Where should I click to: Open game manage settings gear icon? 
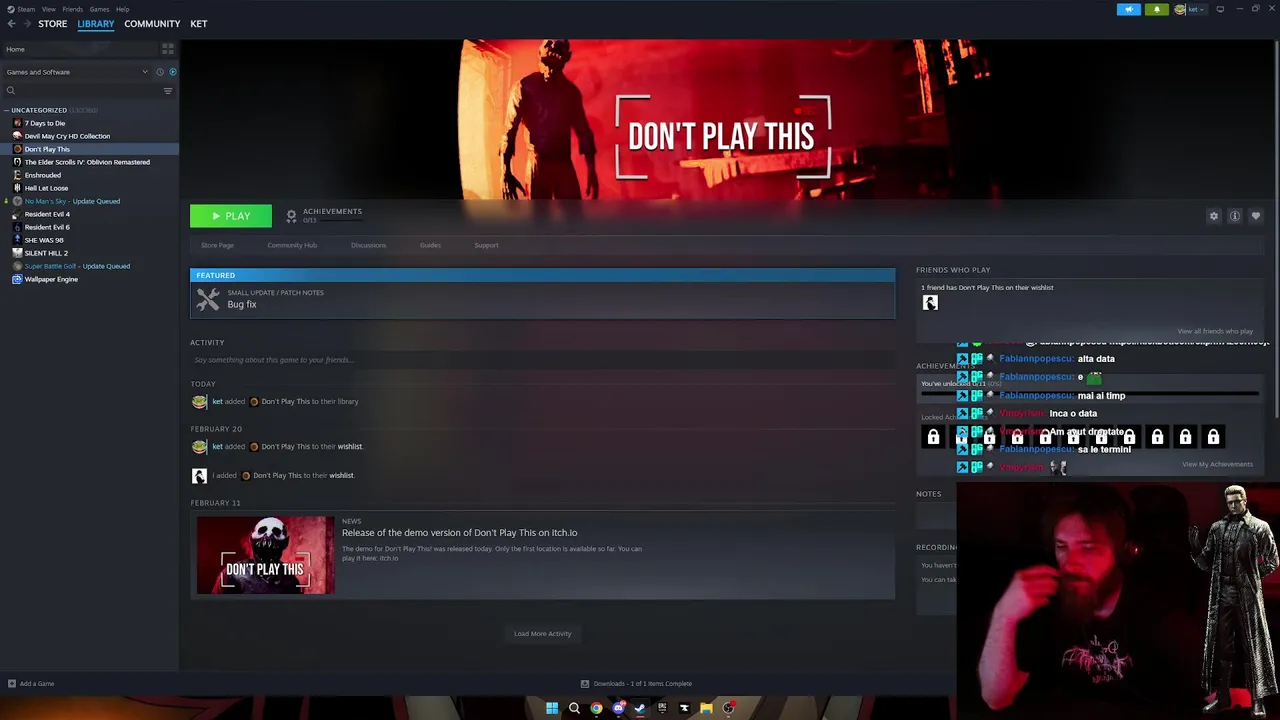(x=1214, y=216)
